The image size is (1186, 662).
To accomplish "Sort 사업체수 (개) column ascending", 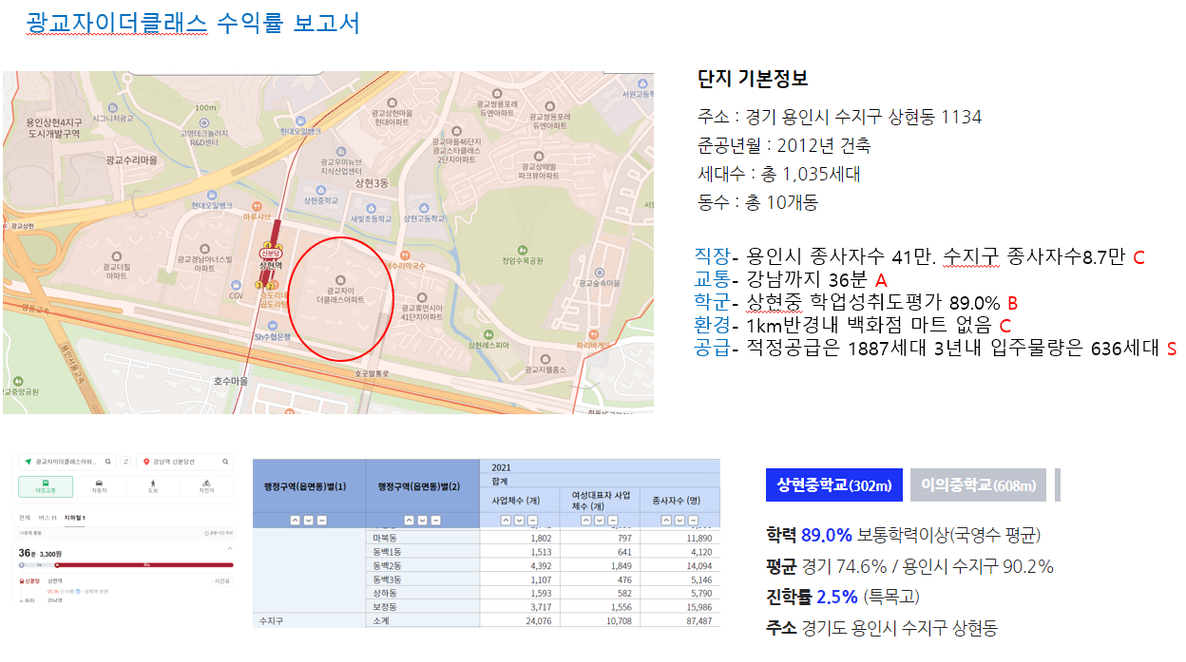I will pyautogui.click(x=506, y=521).
